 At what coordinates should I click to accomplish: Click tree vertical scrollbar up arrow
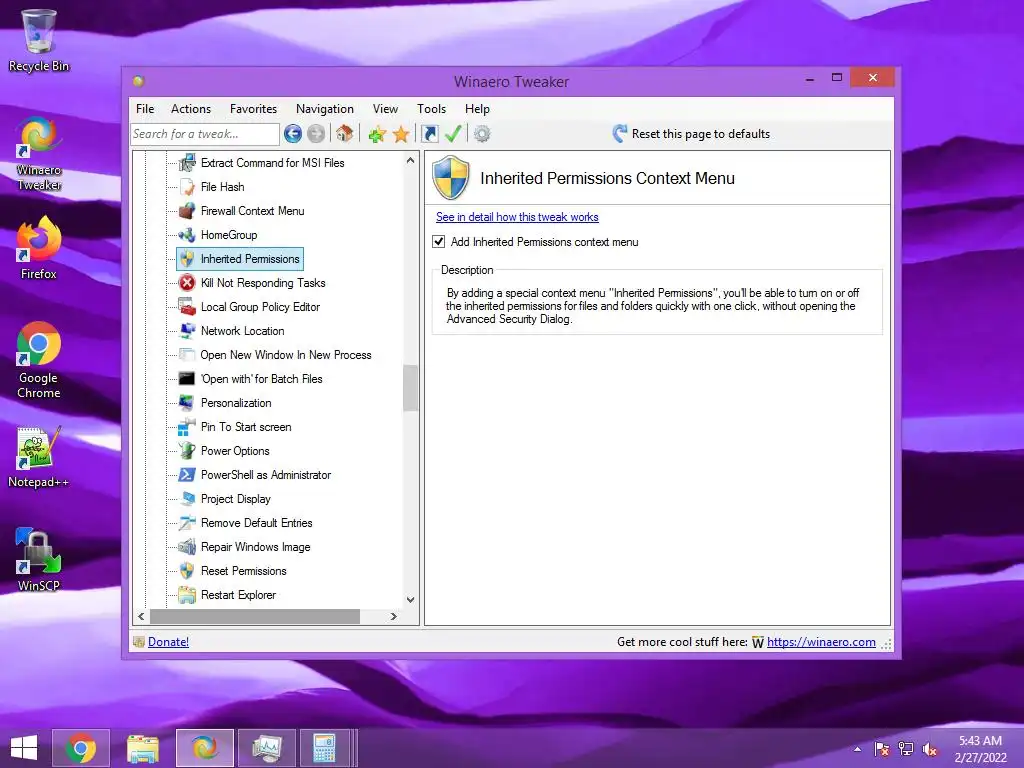410,160
